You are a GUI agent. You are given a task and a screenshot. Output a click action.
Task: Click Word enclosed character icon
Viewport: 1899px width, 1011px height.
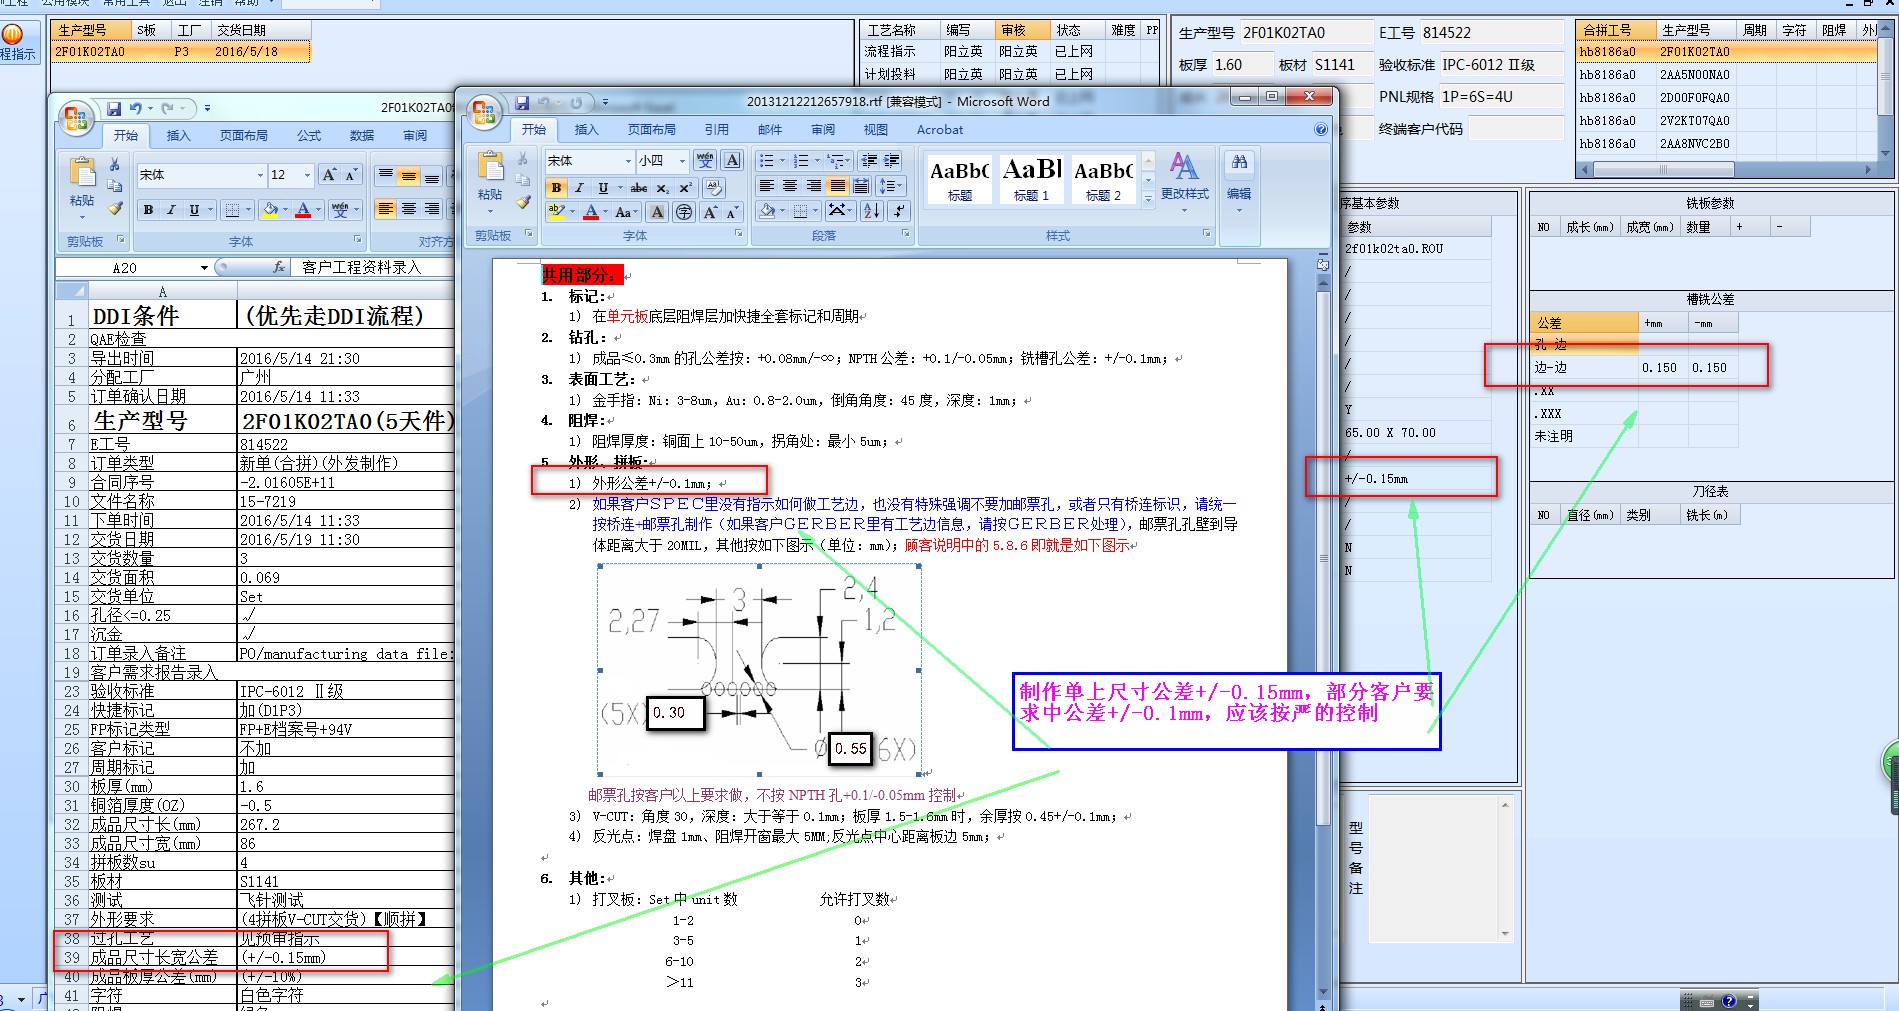[683, 211]
